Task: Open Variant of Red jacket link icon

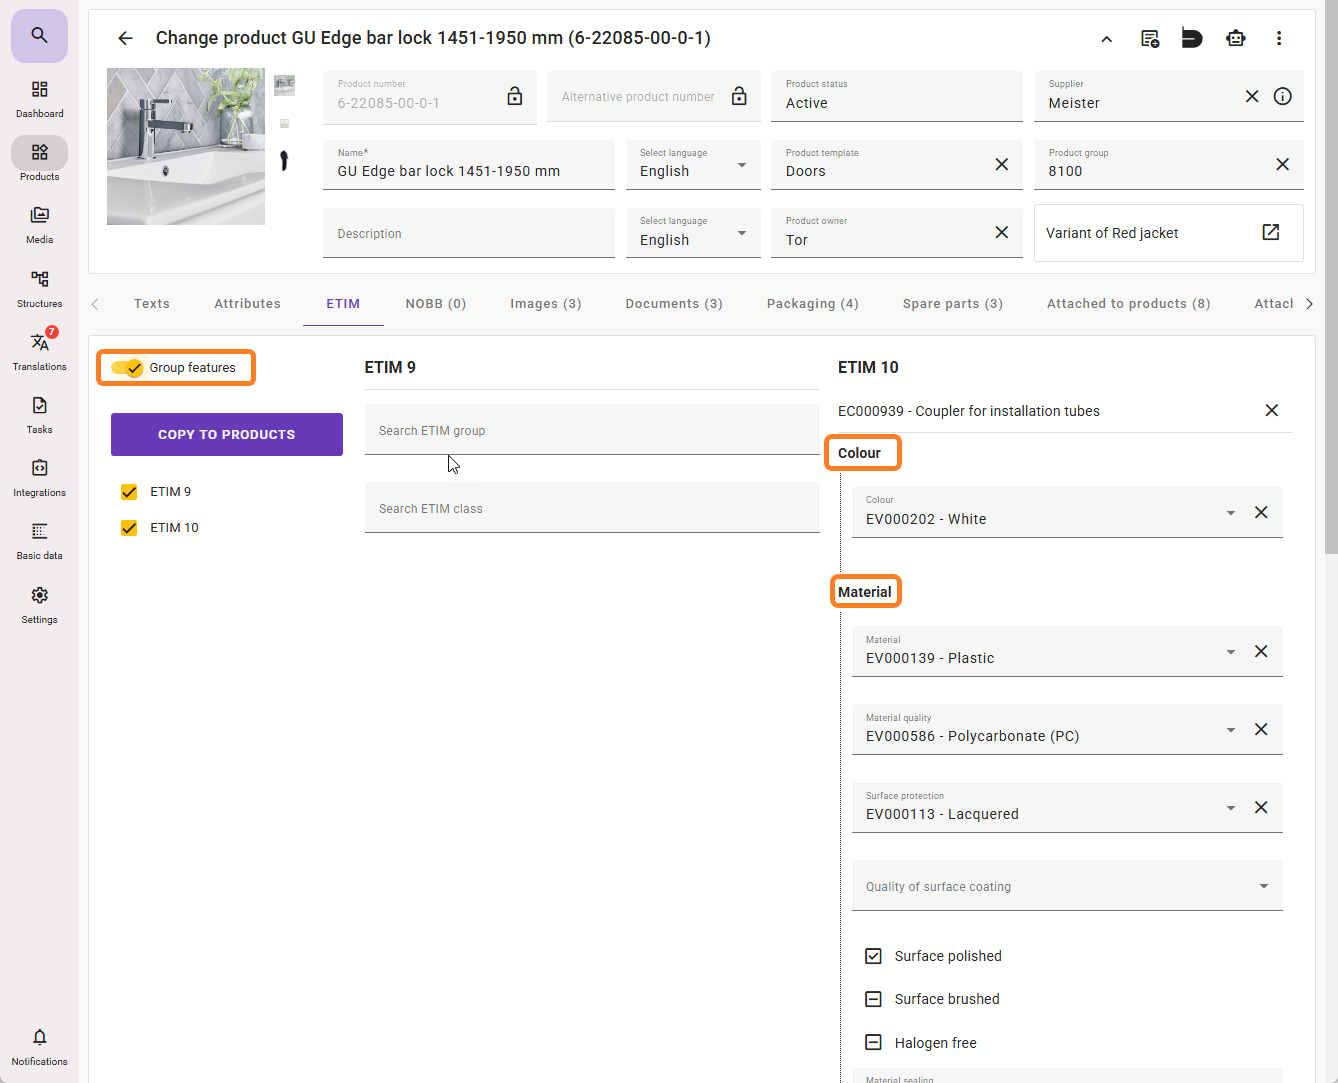Action: 1270,232
